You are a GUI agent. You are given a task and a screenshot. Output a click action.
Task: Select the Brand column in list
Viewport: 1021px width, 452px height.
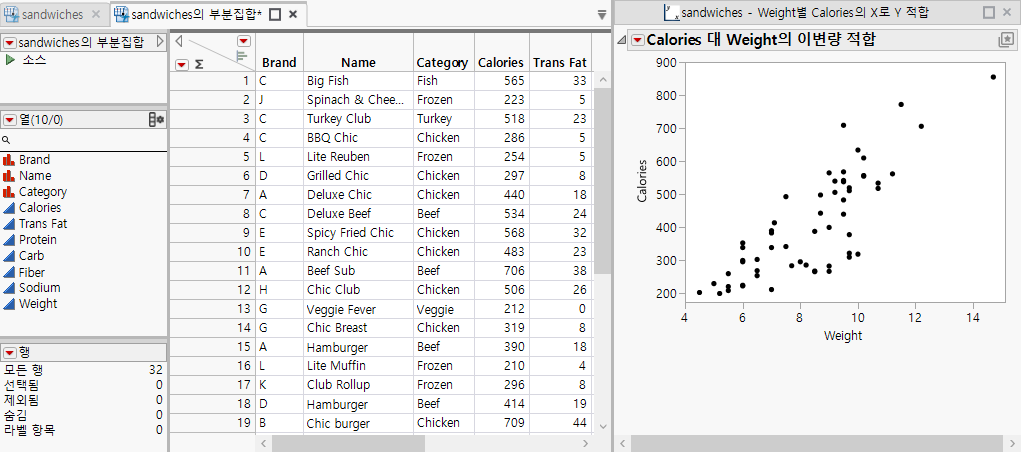point(34,160)
